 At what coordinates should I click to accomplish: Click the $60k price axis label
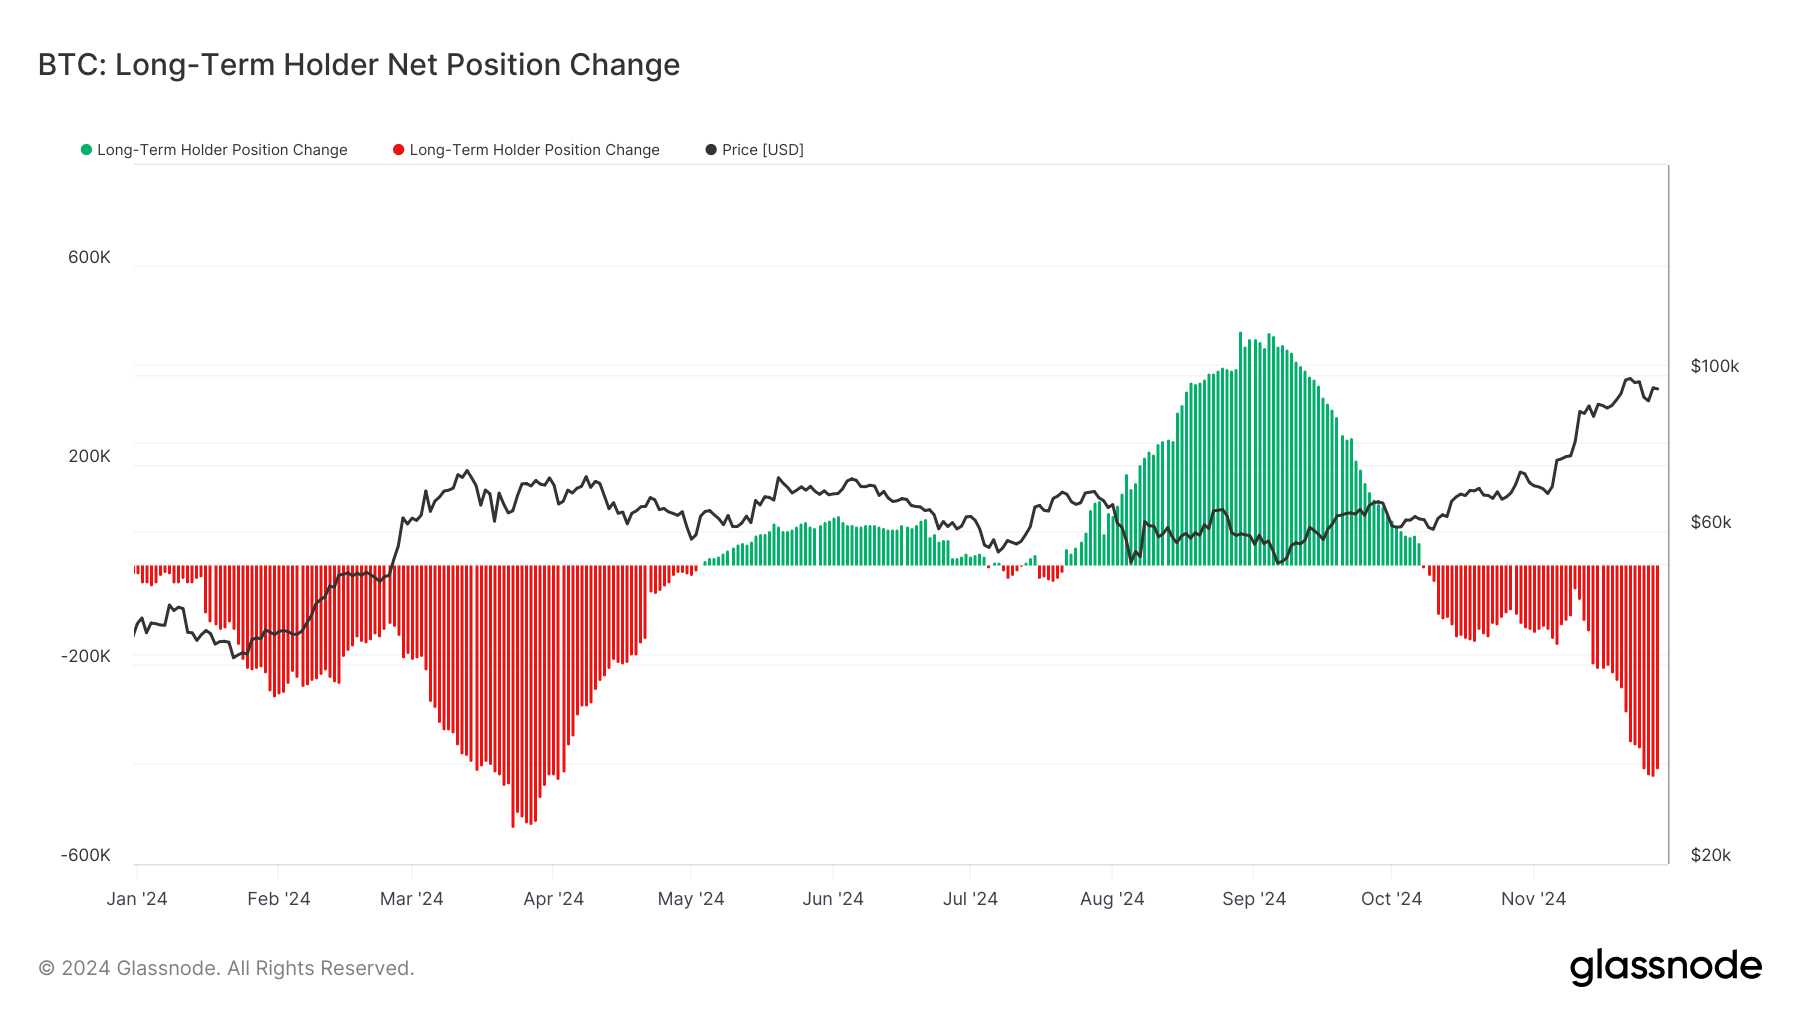click(1710, 522)
